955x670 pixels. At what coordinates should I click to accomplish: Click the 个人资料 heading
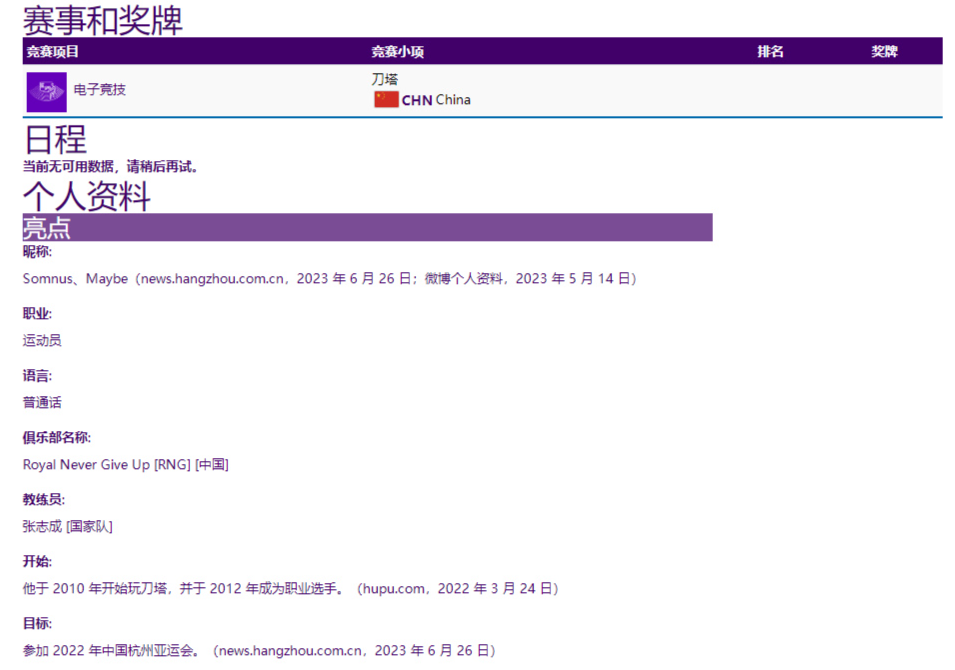coord(87,196)
